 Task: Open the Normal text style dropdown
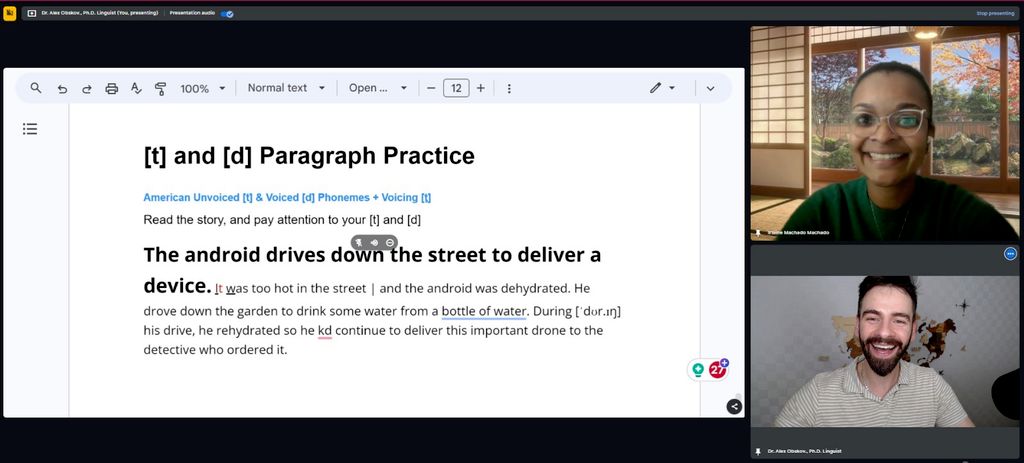tap(286, 88)
